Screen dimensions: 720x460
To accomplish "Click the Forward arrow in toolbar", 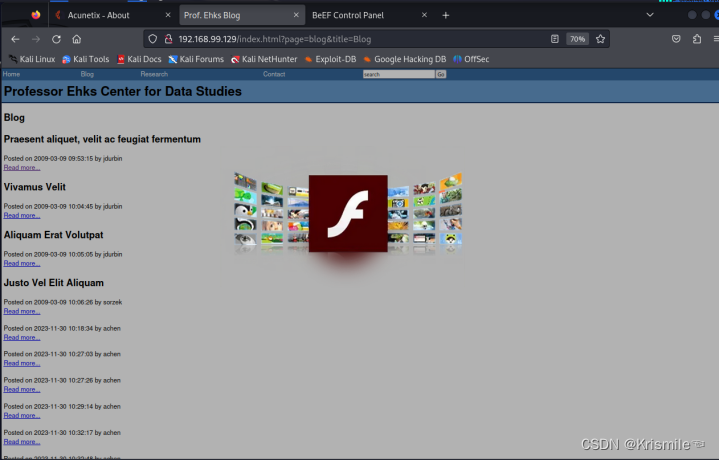I will [36, 39].
